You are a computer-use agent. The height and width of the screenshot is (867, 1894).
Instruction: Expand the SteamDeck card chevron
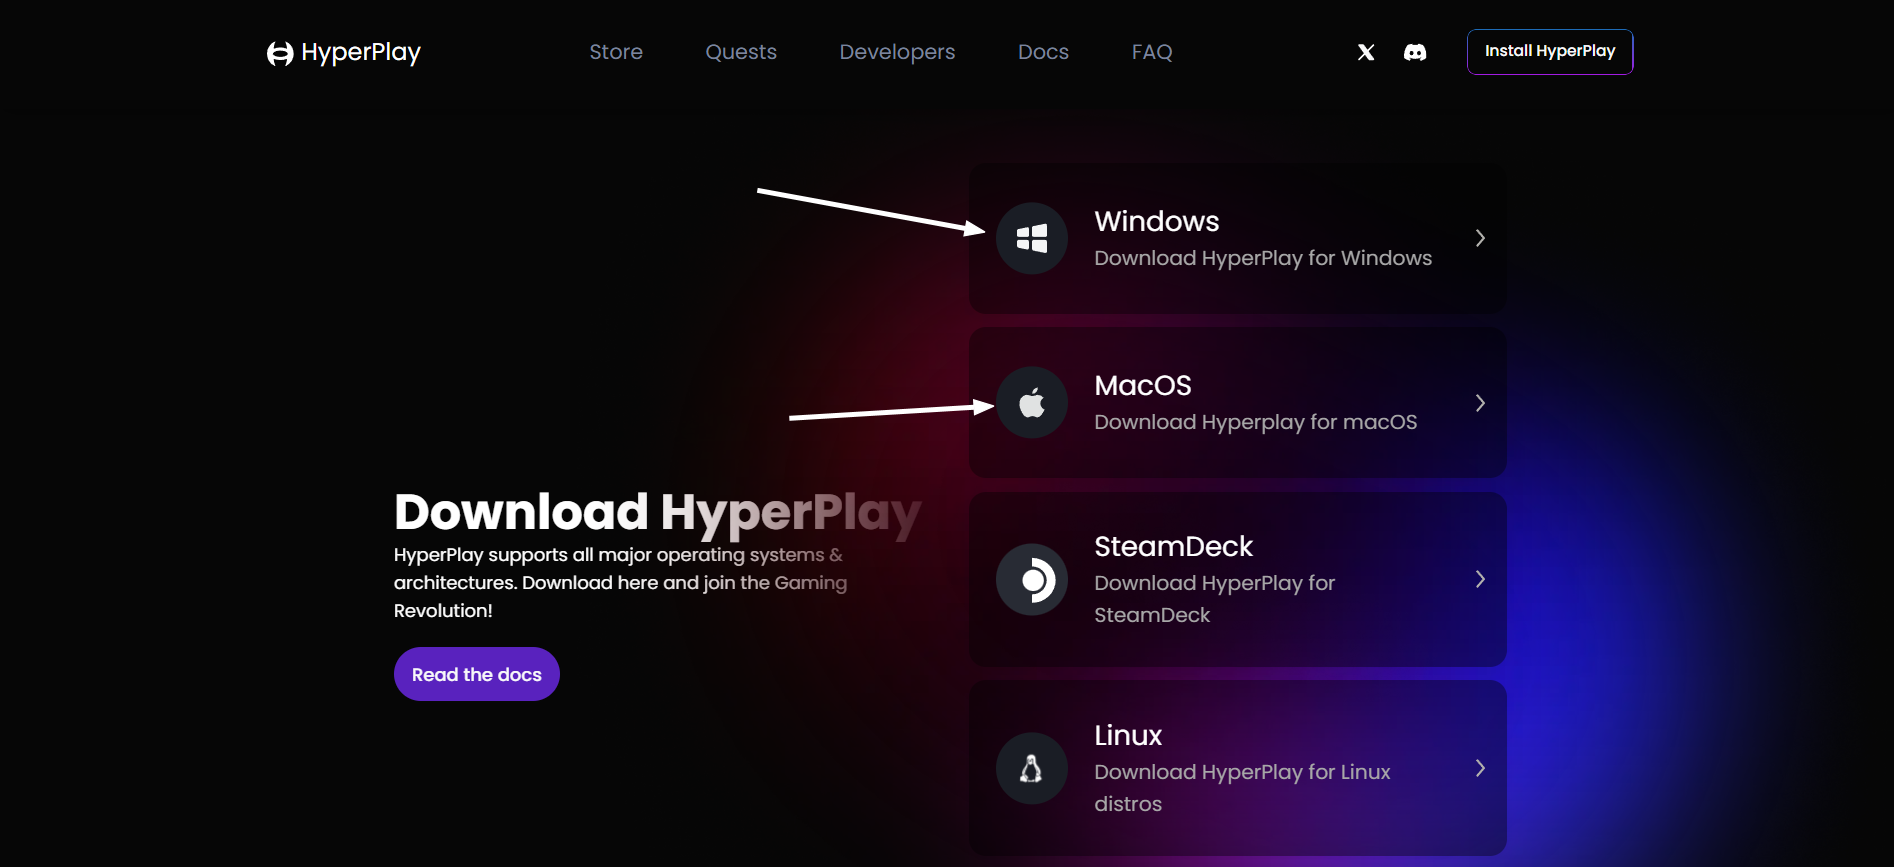[1480, 579]
